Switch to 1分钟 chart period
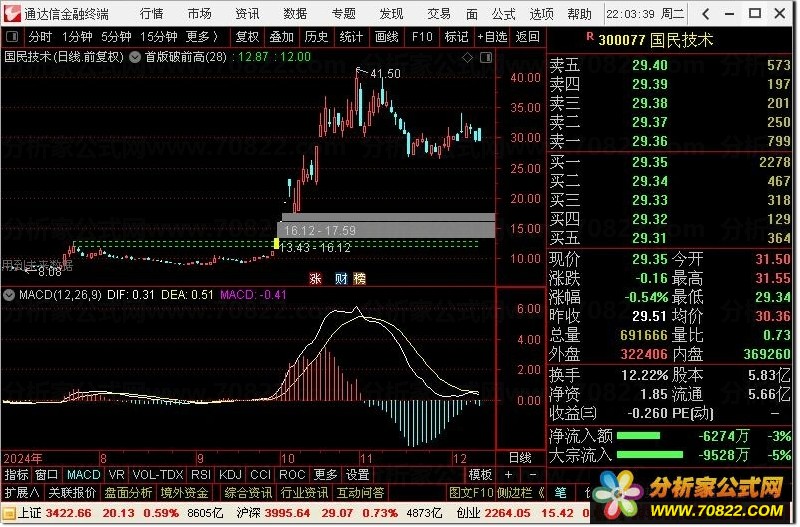Screen dimensions: 800x527 point(77,37)
